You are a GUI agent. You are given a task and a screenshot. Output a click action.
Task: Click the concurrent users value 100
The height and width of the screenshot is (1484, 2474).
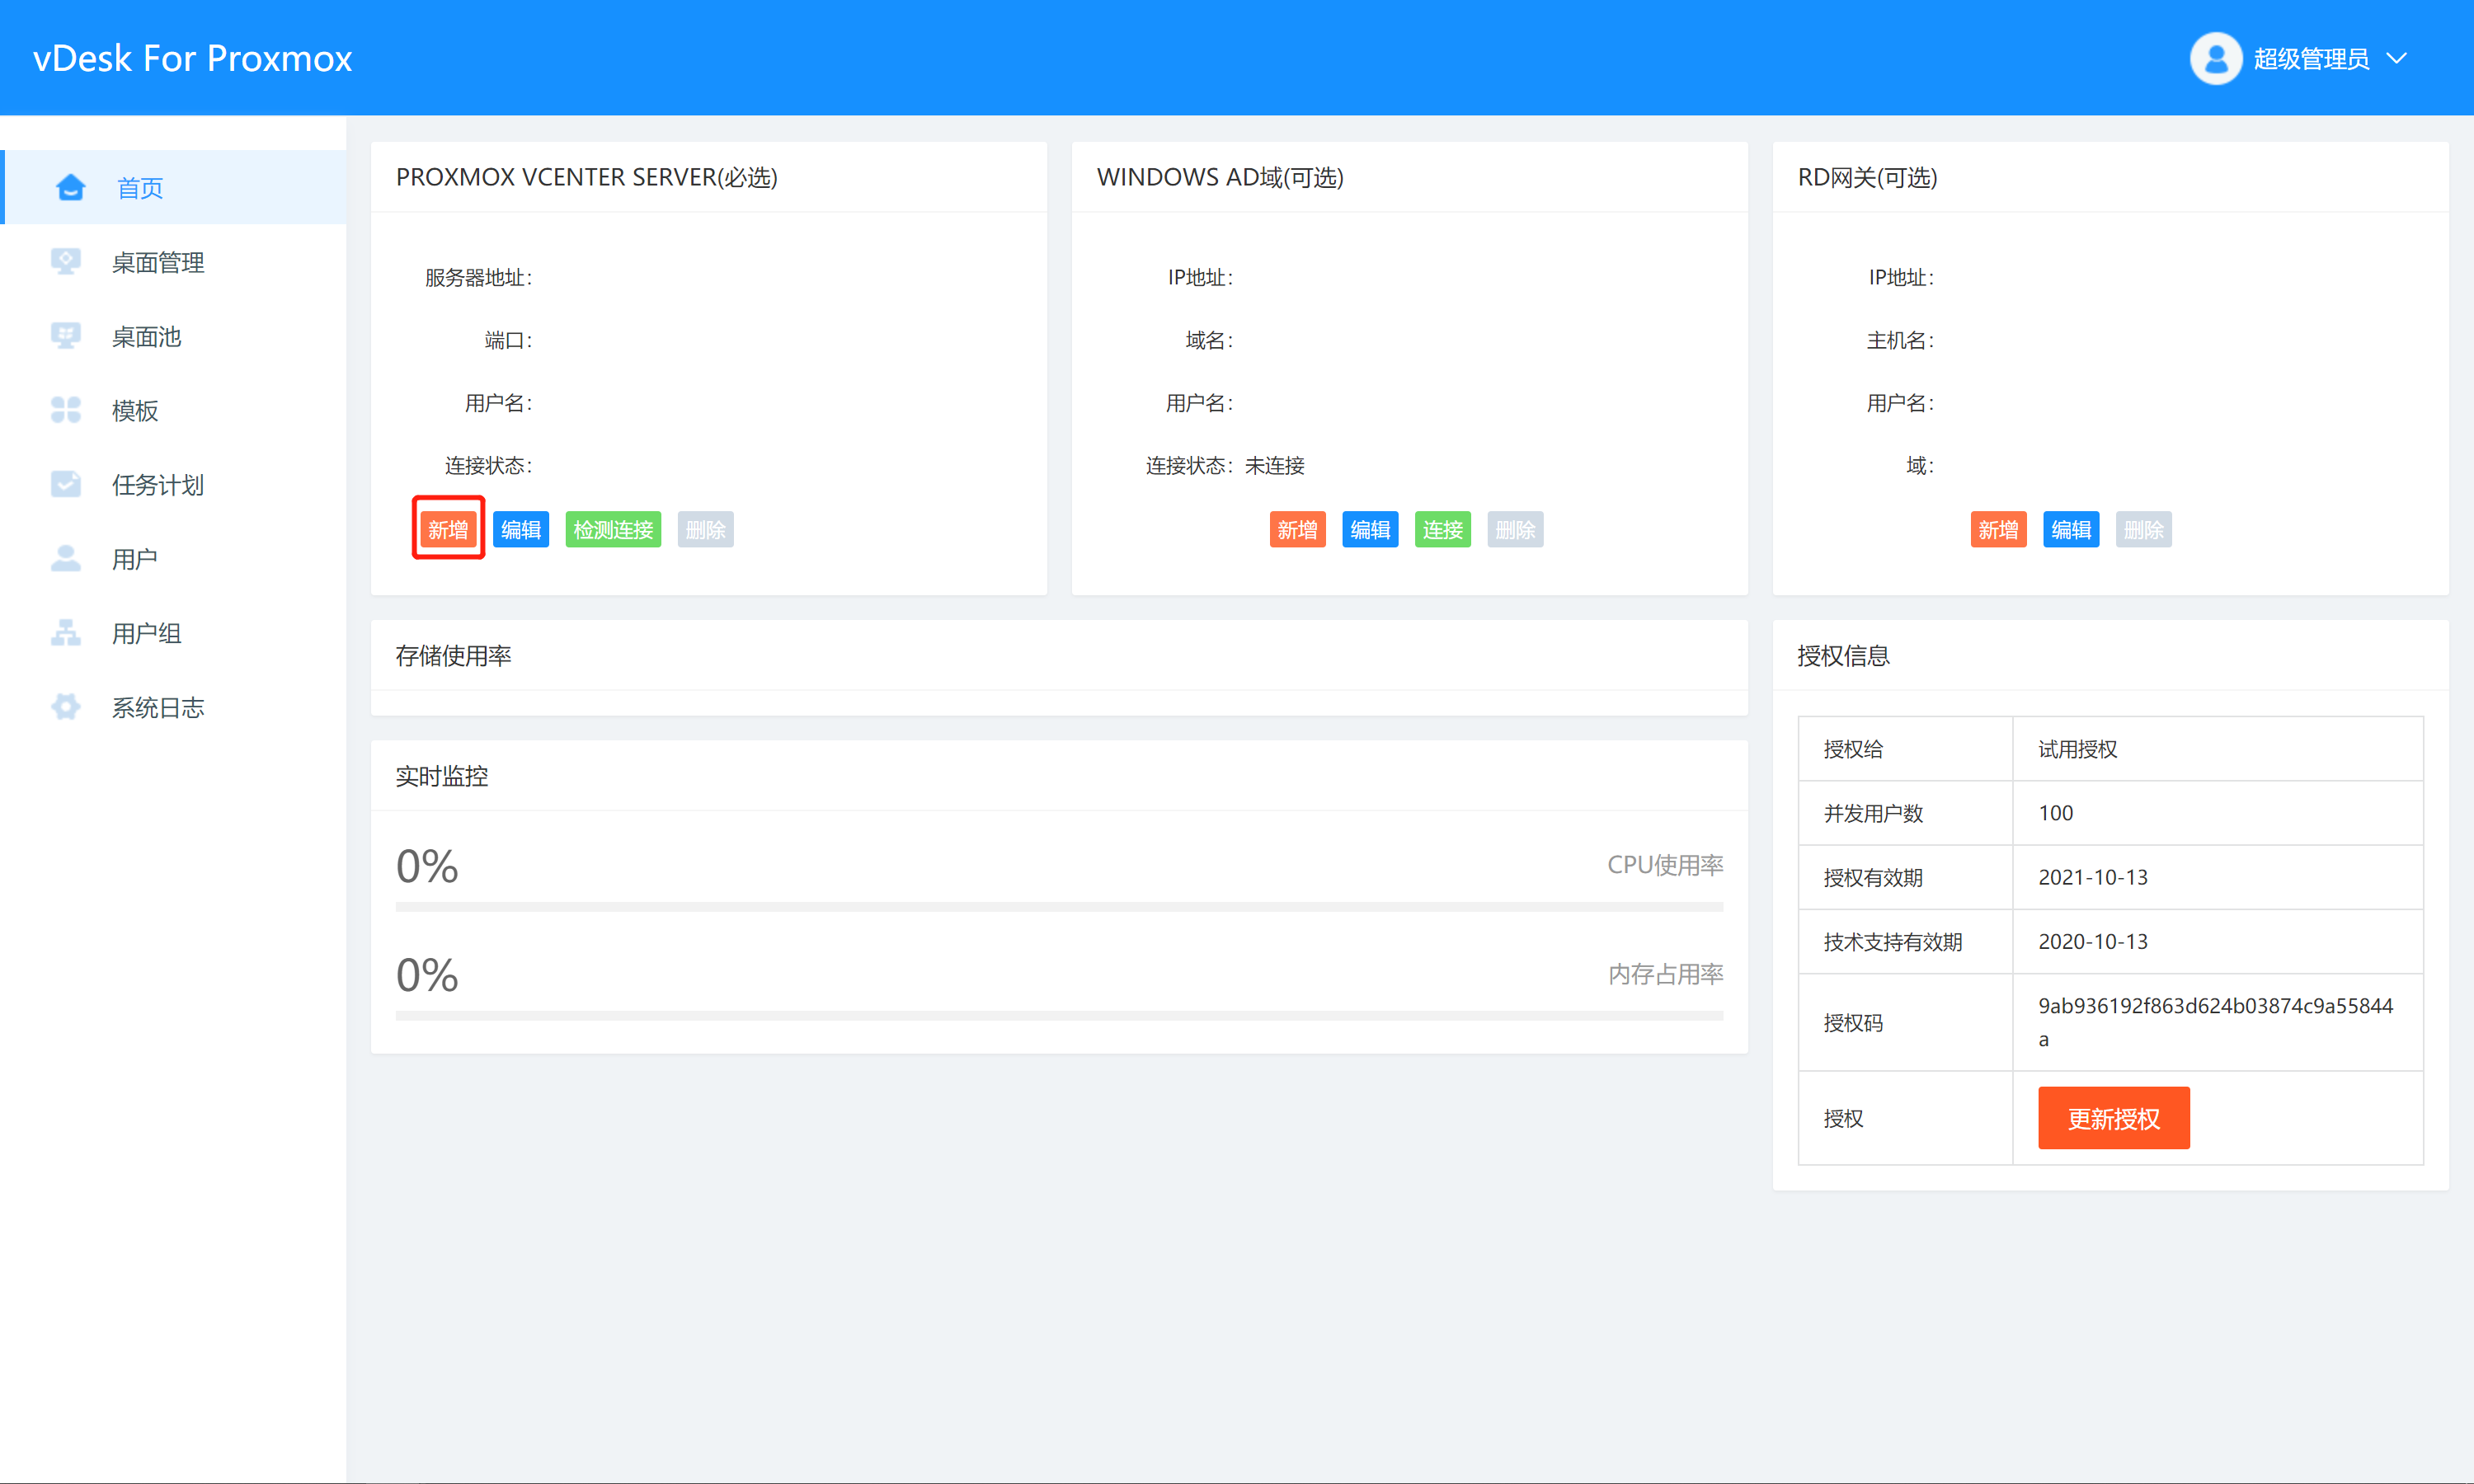click(2056, 813)
